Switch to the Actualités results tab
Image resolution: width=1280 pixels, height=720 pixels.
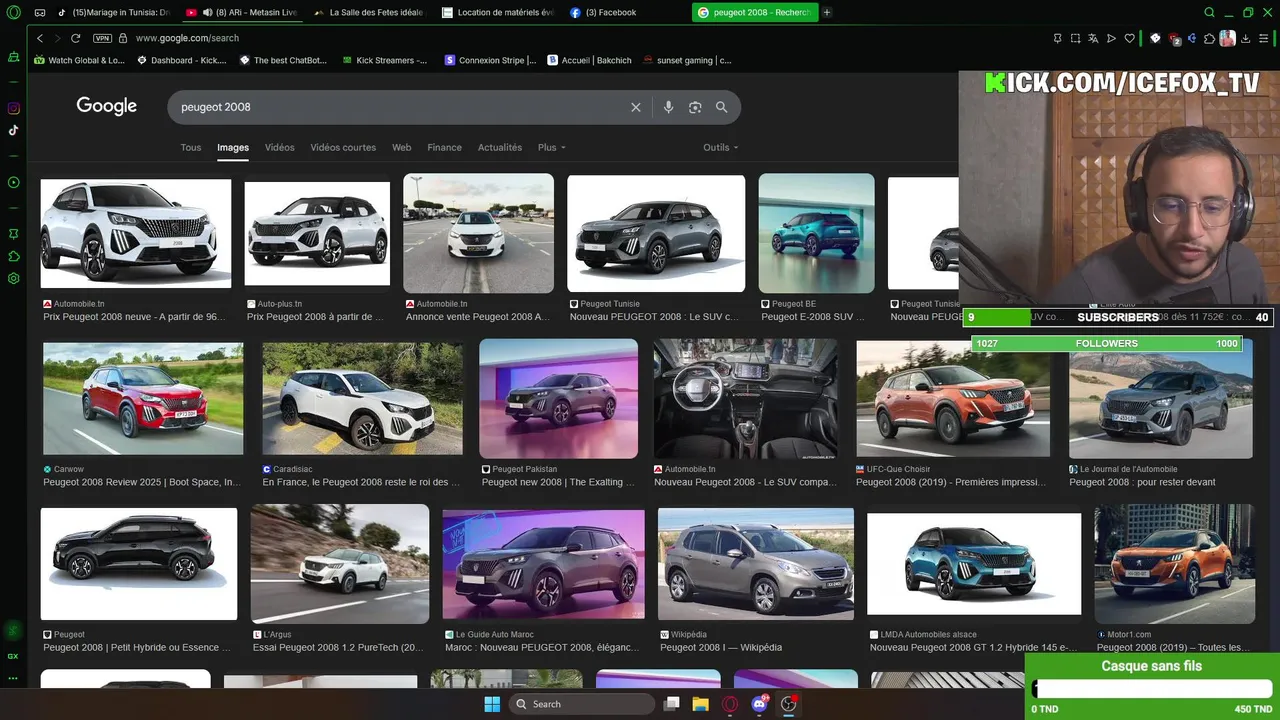coord(500,147)
